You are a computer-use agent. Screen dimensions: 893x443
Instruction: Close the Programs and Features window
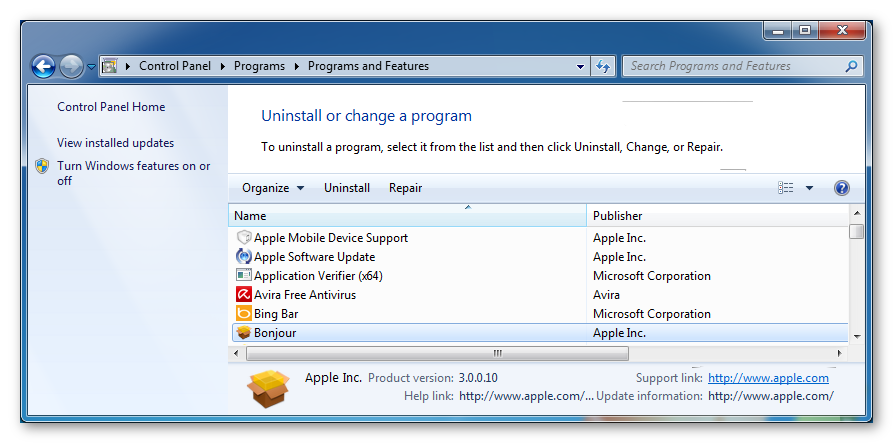(x=842, y=31)
